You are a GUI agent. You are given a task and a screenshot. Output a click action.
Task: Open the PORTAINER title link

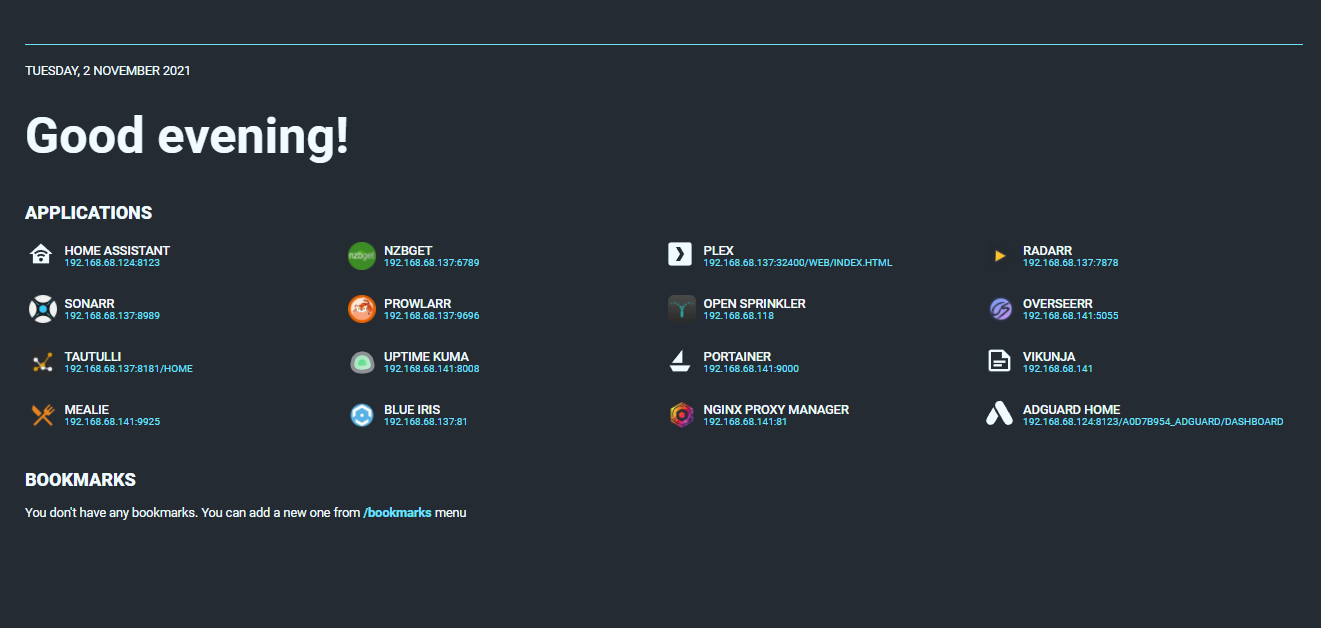click(x=737, y=357)
